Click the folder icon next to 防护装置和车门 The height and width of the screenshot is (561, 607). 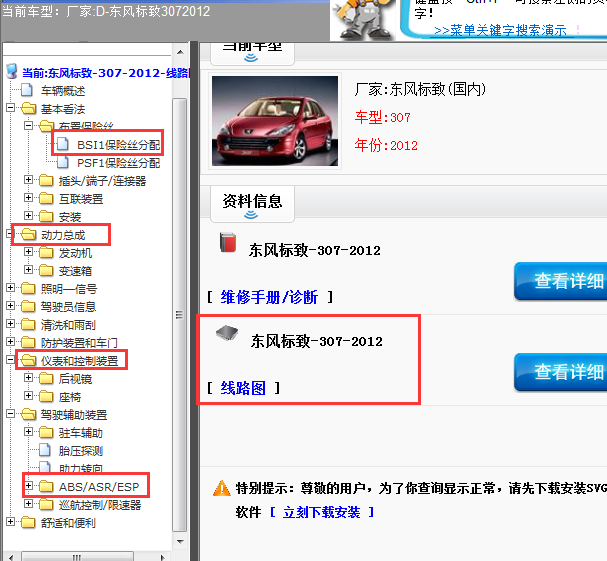click(x=28, y=343)
